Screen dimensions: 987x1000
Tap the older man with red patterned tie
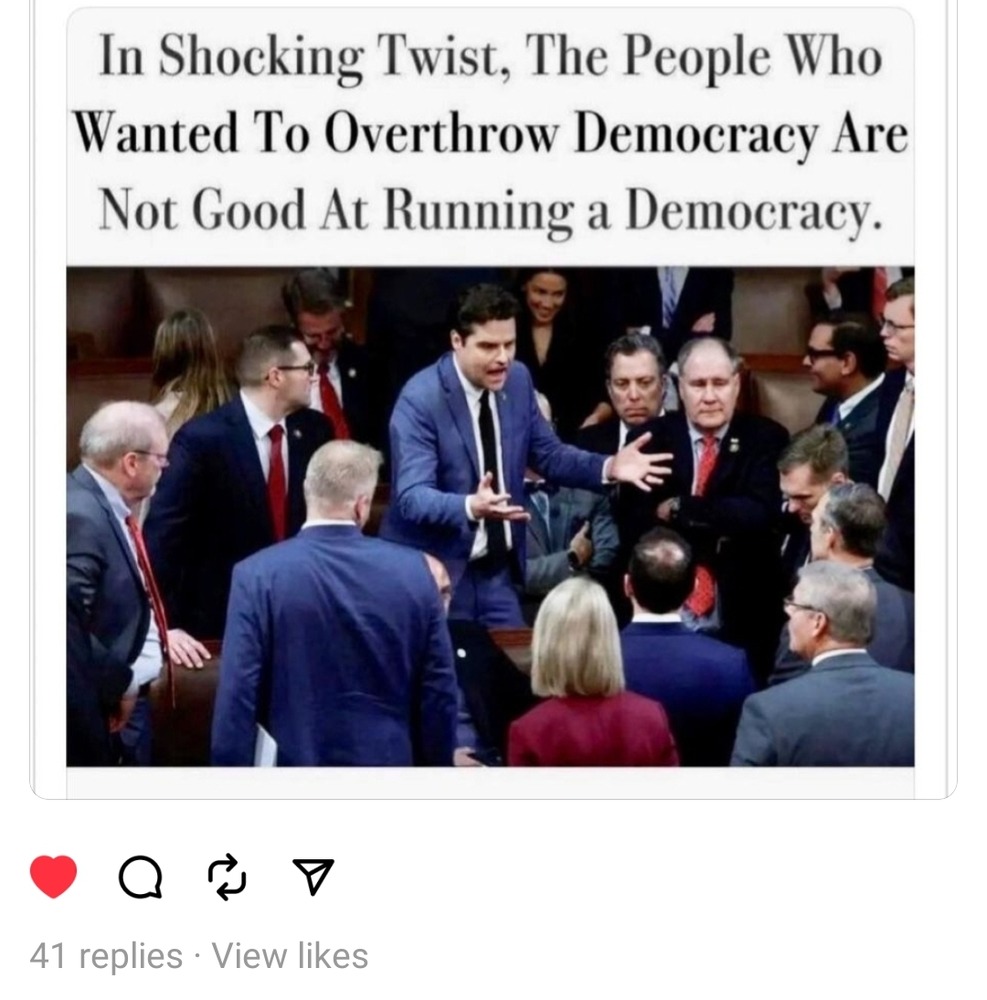[708, 485]
